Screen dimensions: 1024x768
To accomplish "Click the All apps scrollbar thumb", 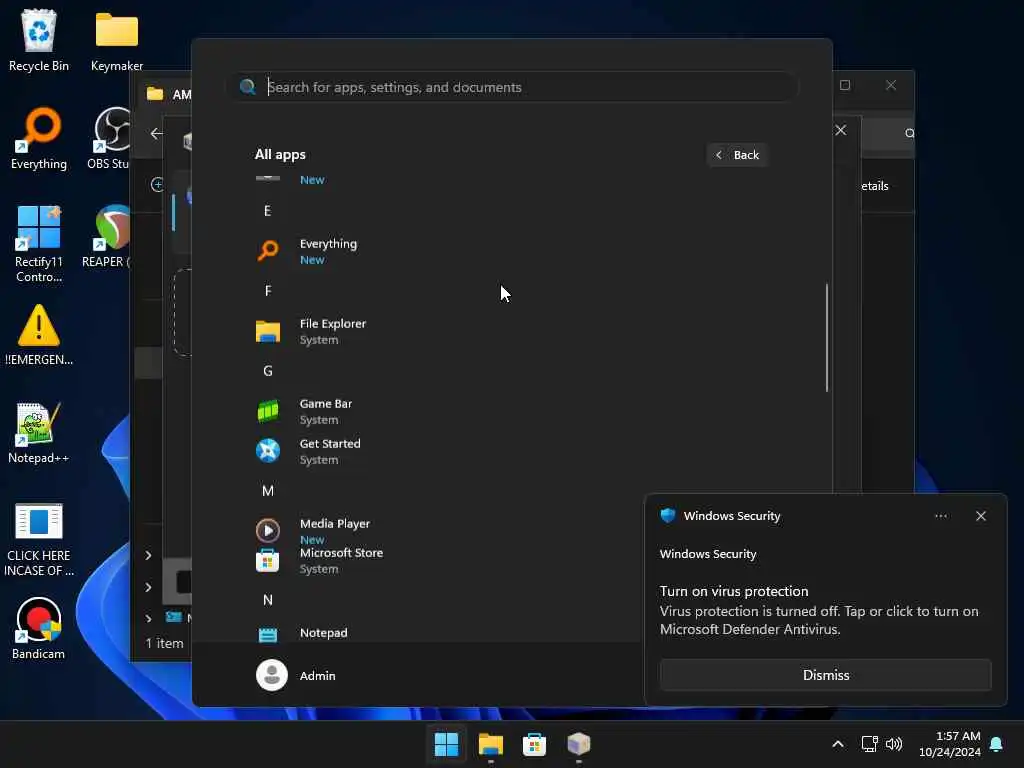I will tap(827, 338).
